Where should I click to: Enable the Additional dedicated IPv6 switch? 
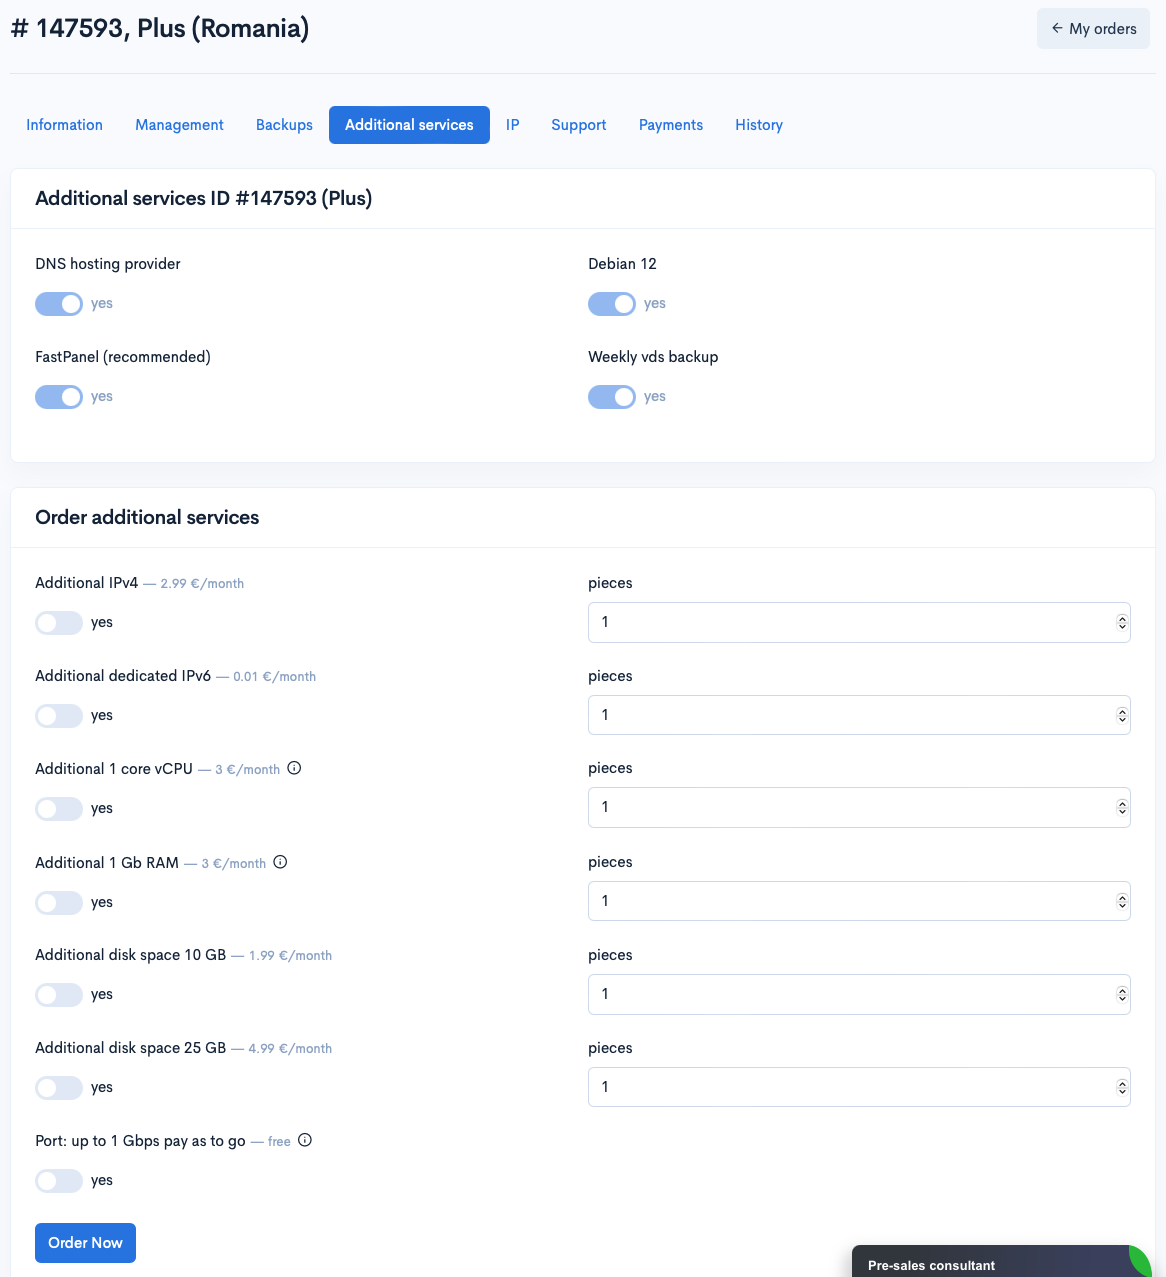pos(59,716)
